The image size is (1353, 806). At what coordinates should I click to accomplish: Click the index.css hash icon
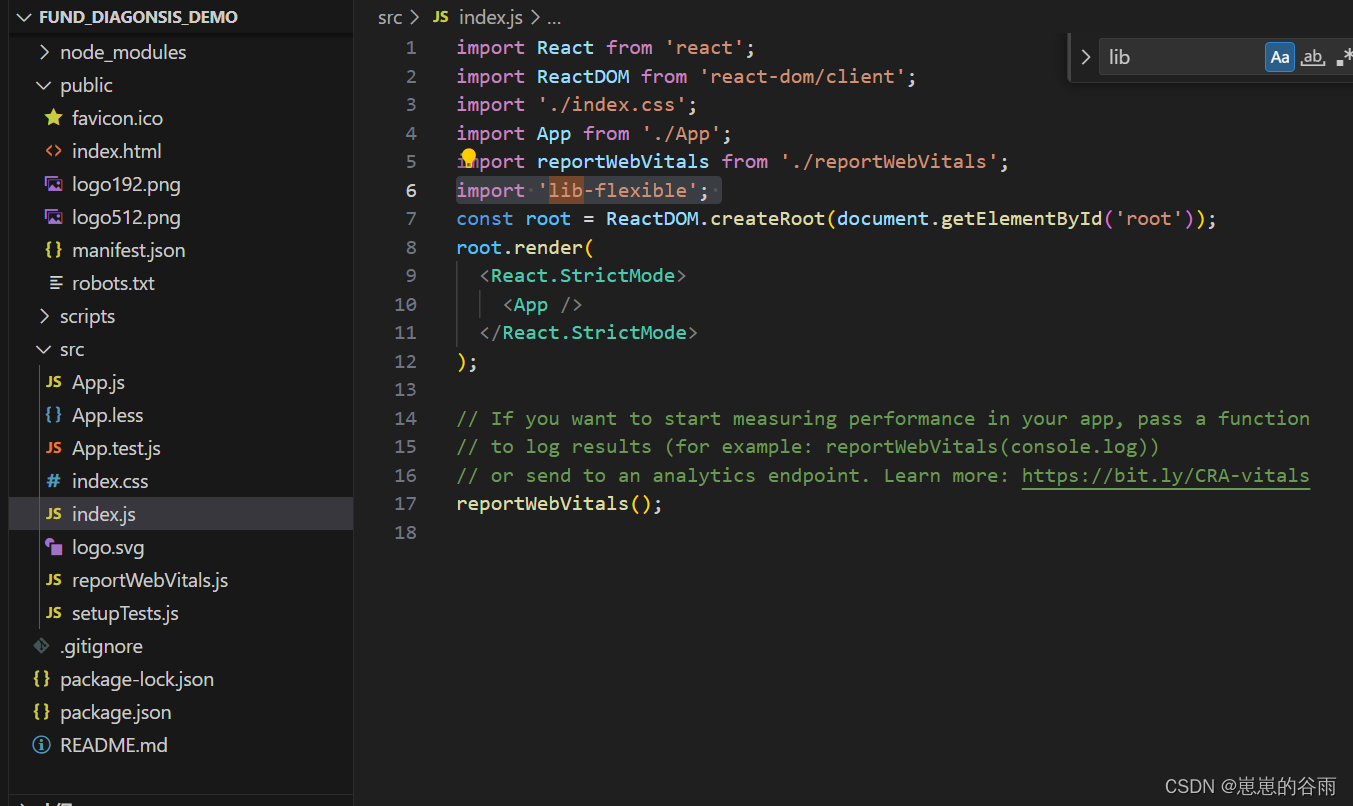click(x=53, y=481)
